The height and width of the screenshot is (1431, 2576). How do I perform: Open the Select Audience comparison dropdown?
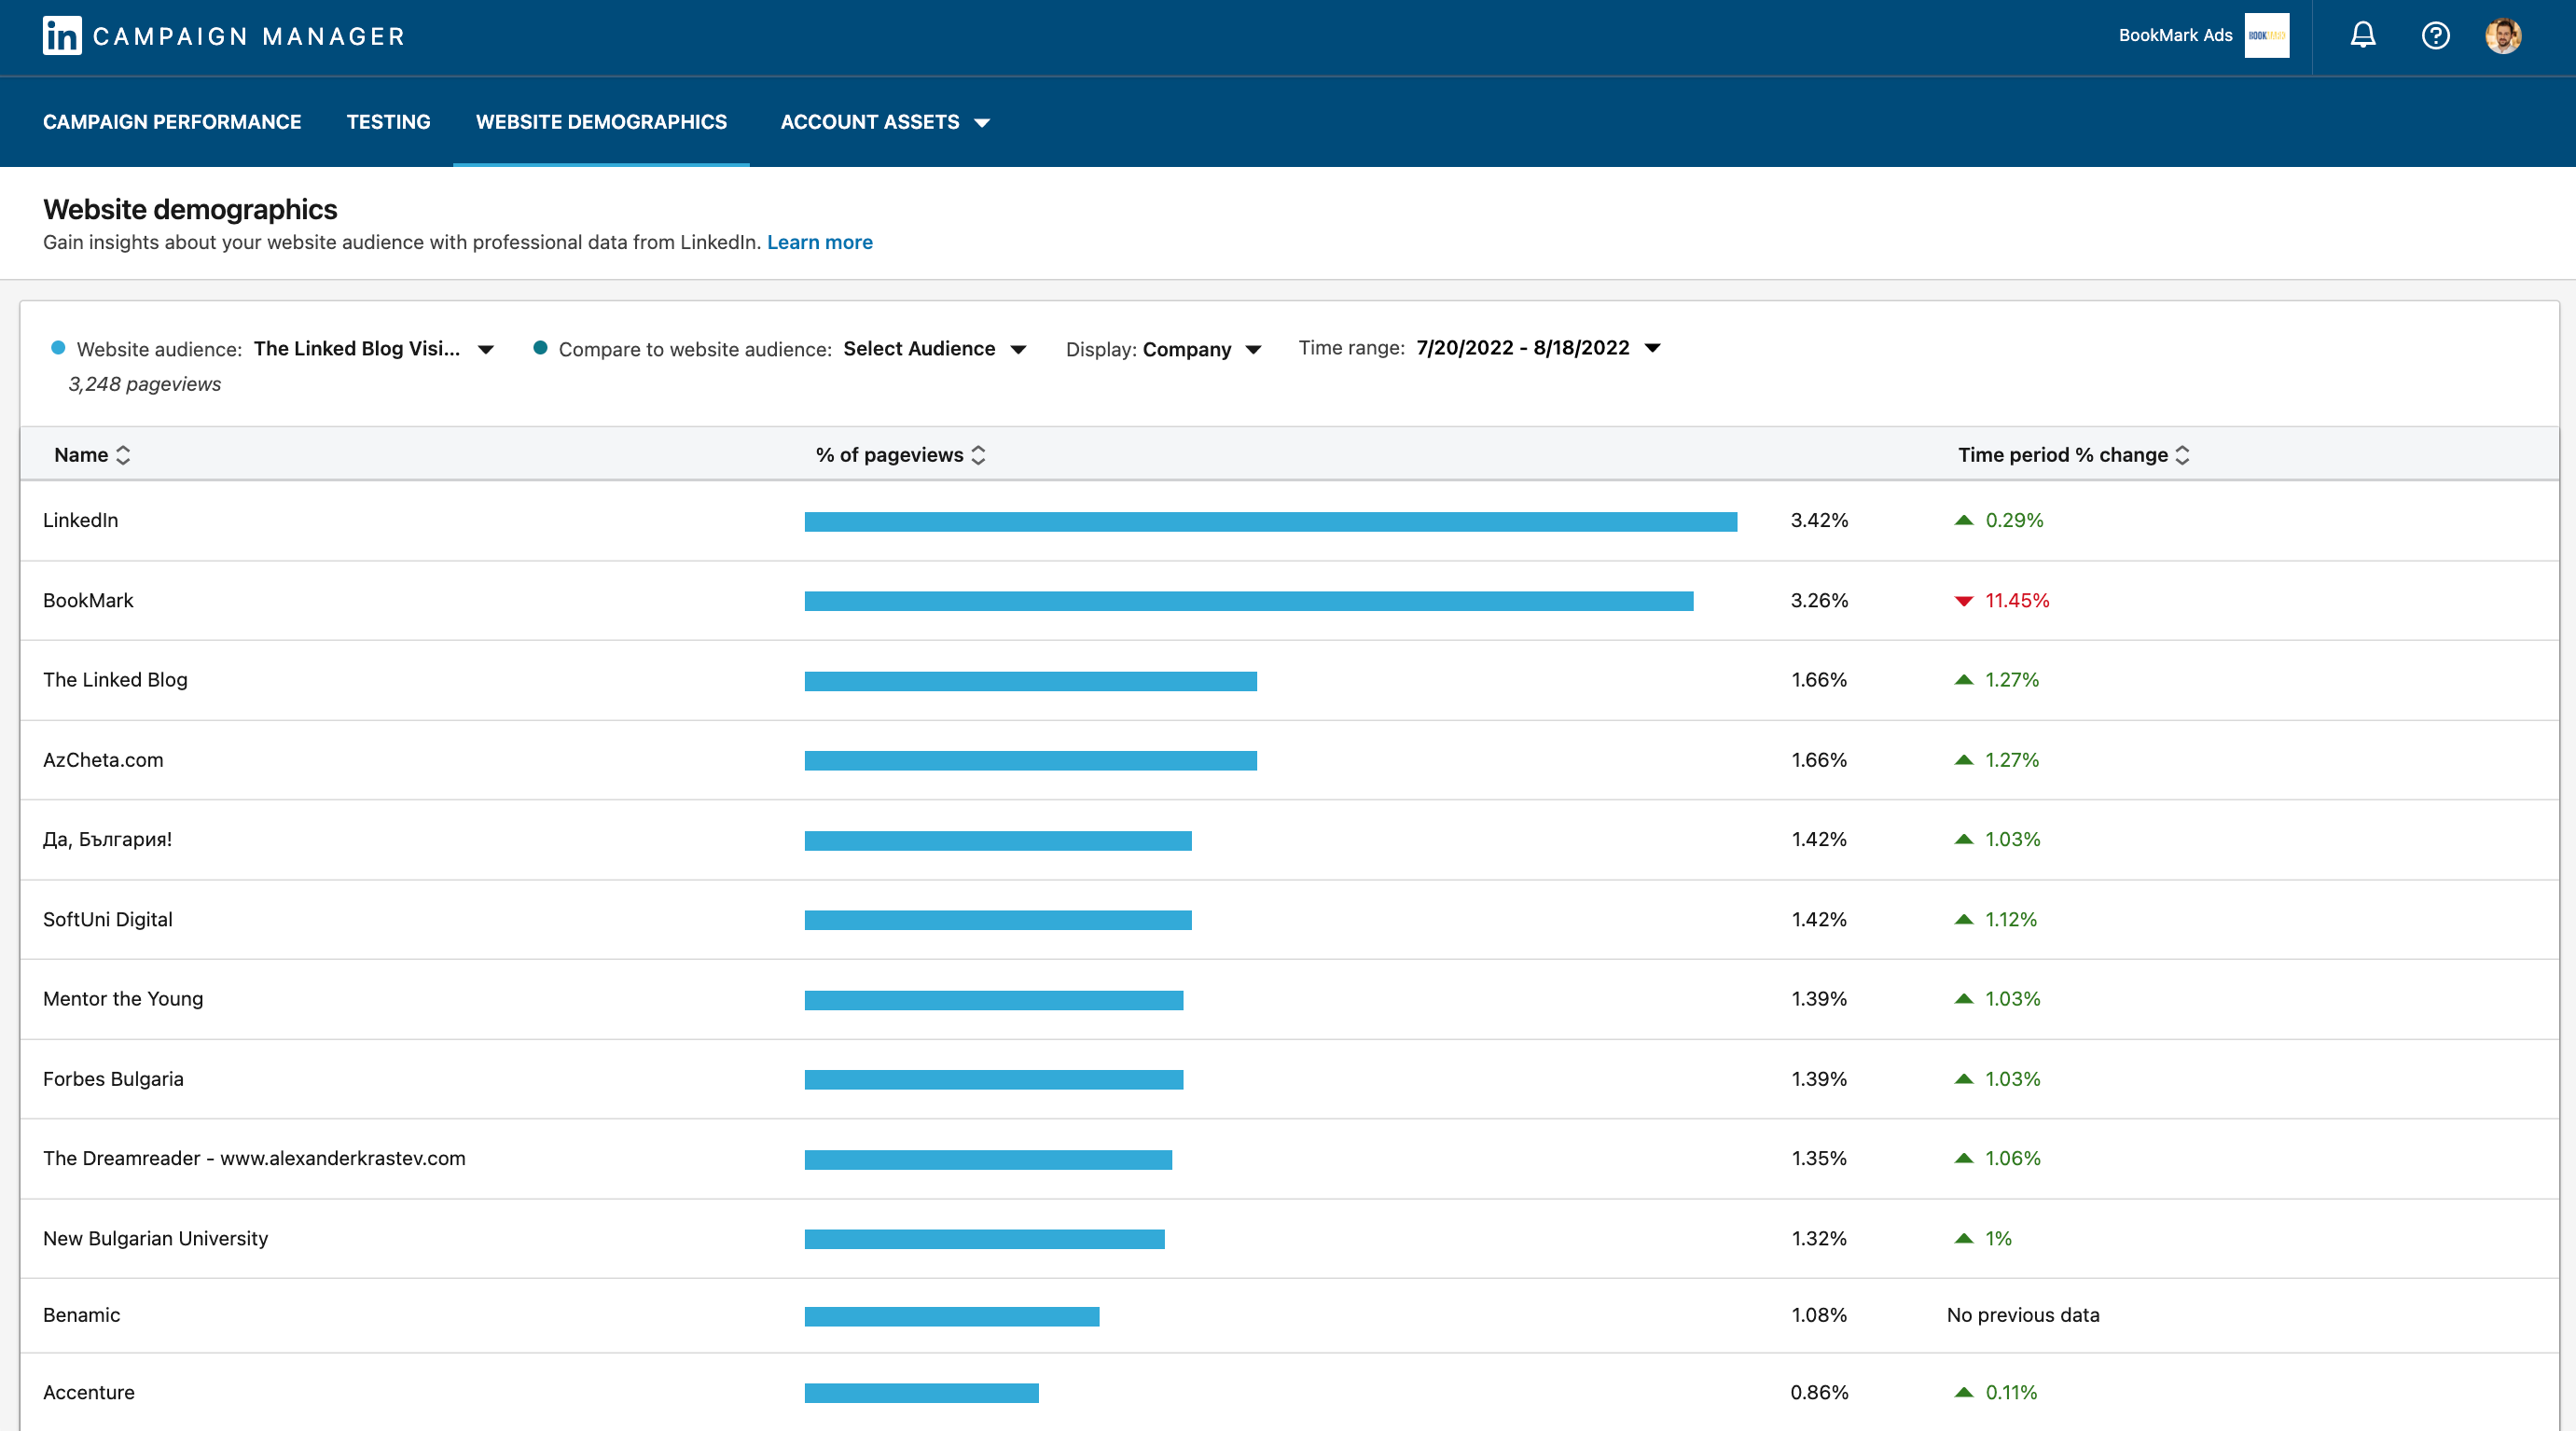(x=934, y=349)
